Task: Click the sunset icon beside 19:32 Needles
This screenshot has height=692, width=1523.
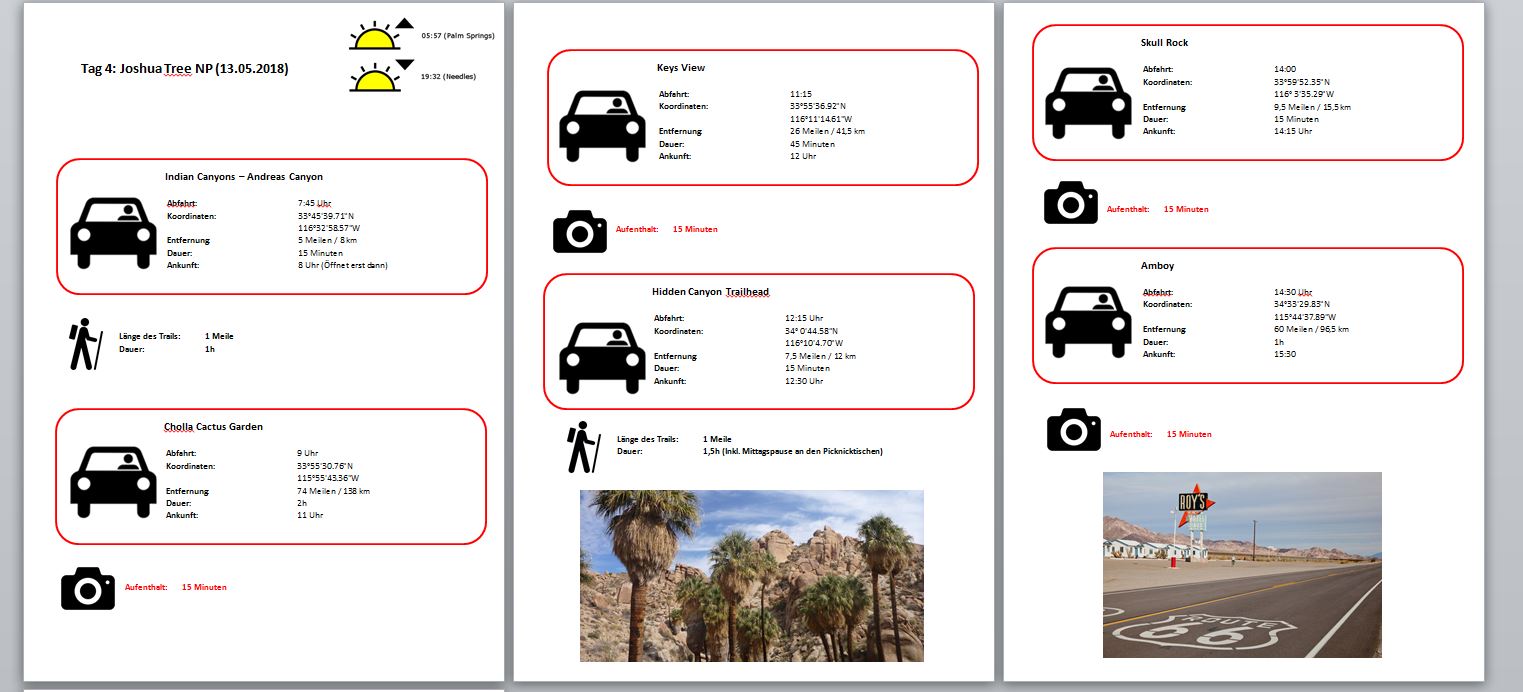Action: coord(374,77)
